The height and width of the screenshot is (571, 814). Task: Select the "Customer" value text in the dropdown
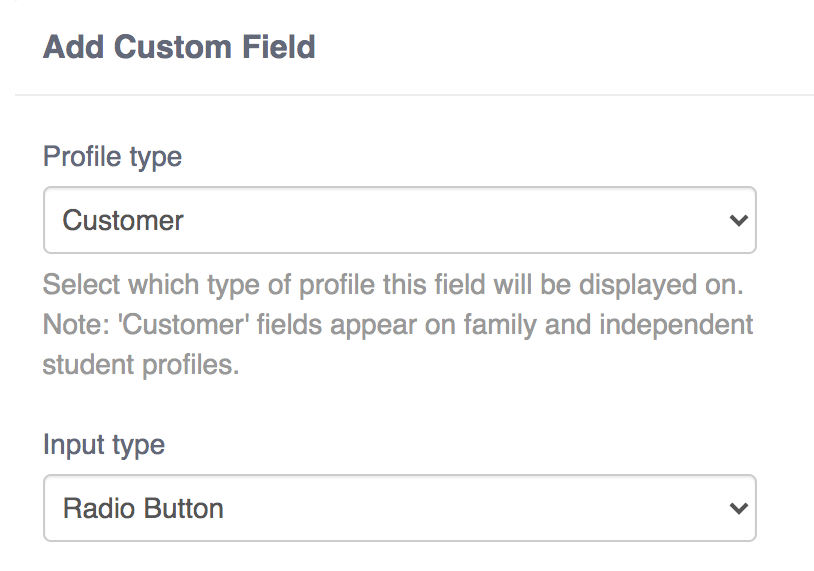[x=123, y=220]
